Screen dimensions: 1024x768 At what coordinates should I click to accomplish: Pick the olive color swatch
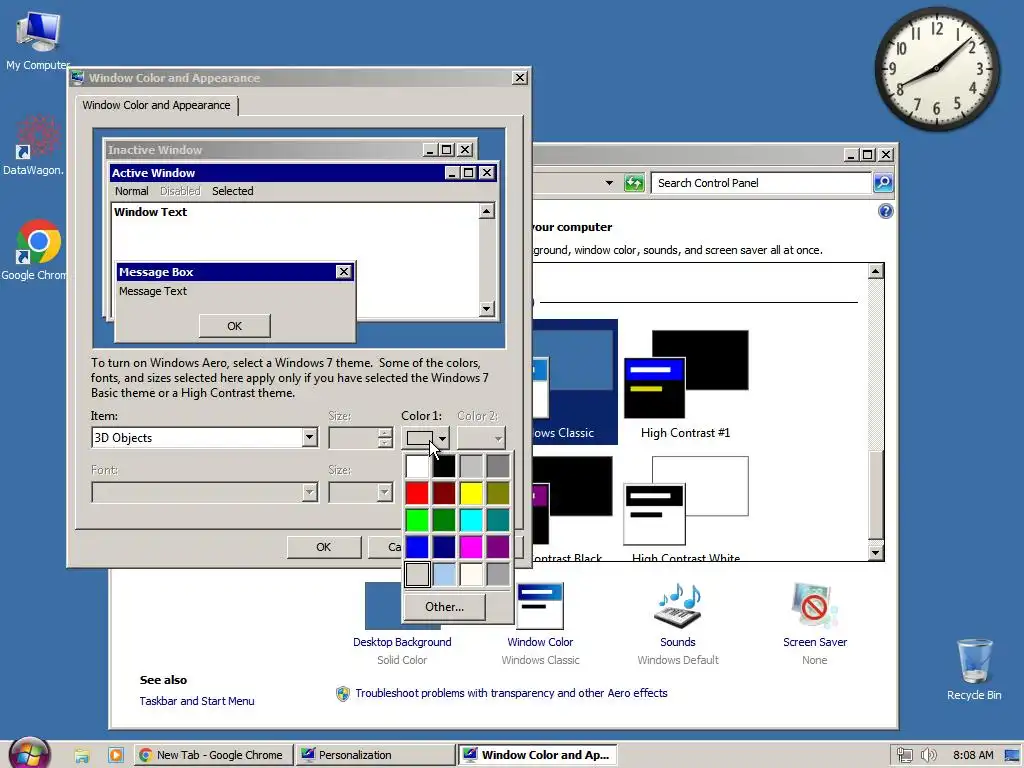[x=498, y=493]
